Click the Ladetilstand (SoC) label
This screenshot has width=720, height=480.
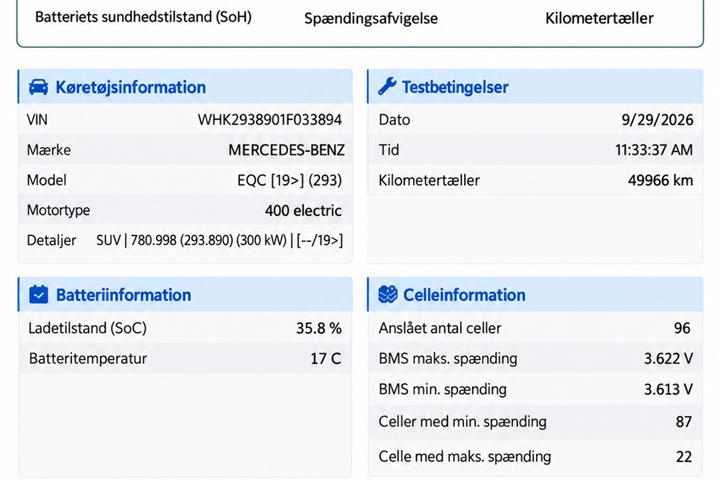[x=88, y=328]
